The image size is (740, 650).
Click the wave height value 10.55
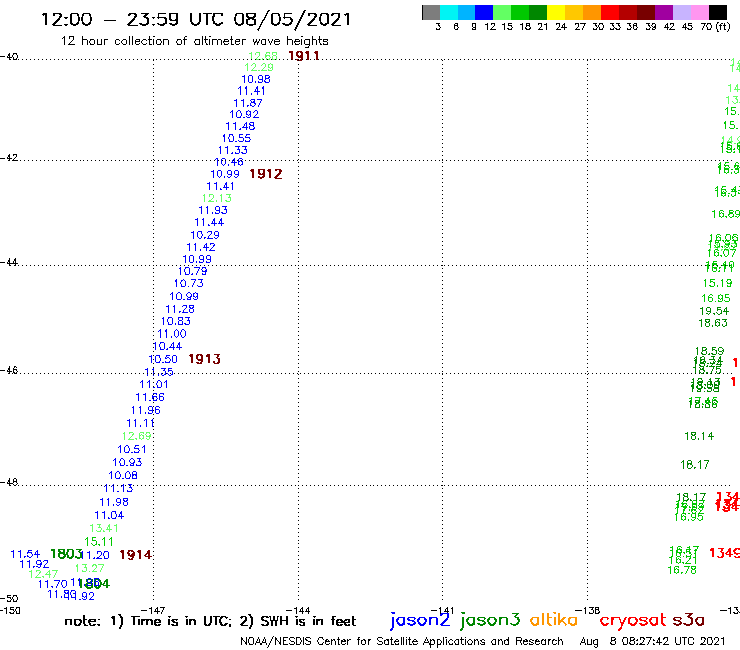click(236, 139)
